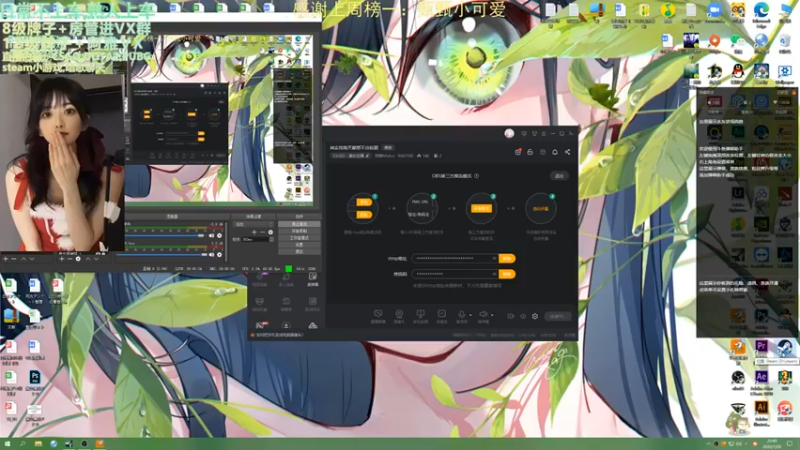Select the After Effects Ae desktop icon
Screen dimensions: 800x450
pos(761,377)
